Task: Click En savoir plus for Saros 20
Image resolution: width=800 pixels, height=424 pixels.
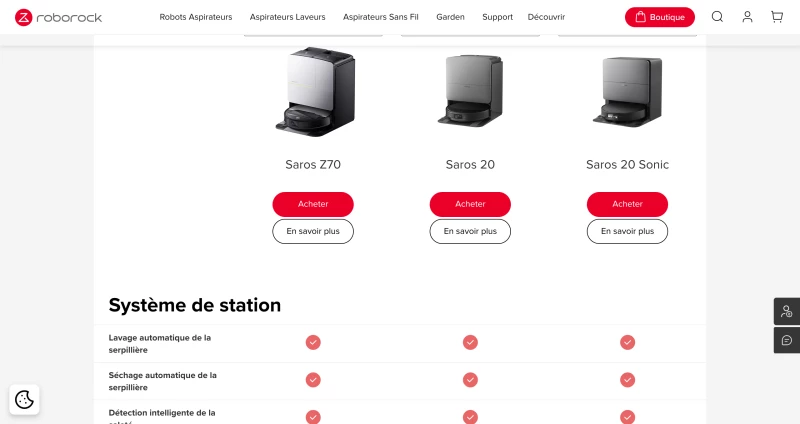Action: 470,231
